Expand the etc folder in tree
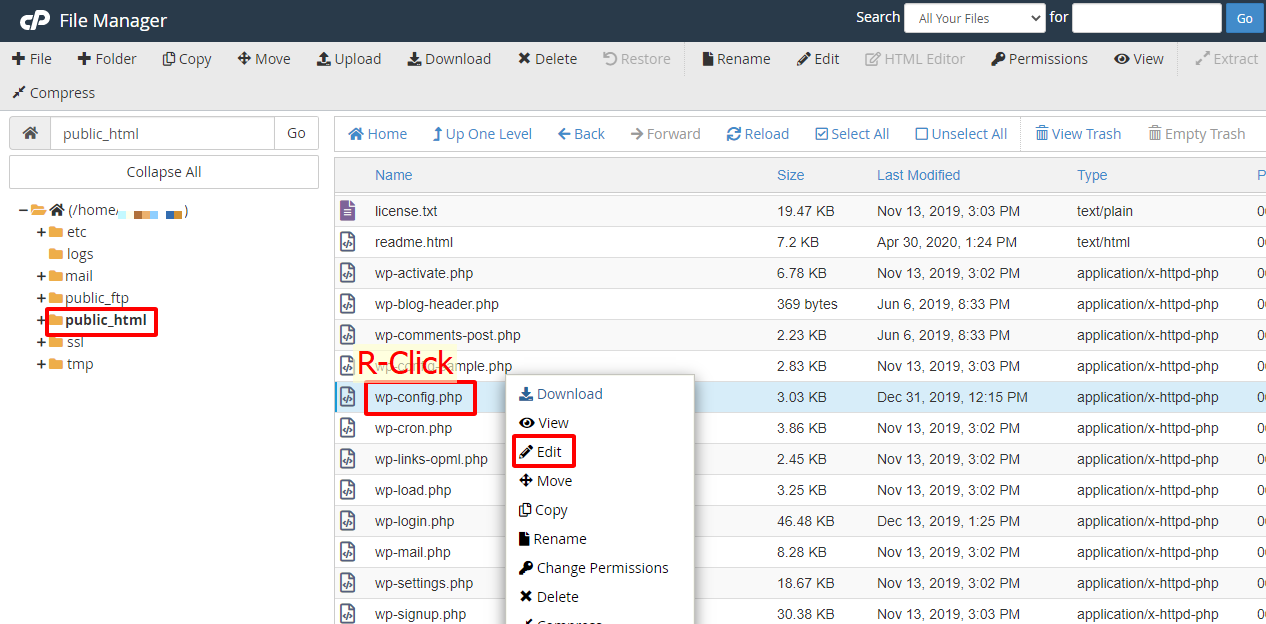 [41, 232]
